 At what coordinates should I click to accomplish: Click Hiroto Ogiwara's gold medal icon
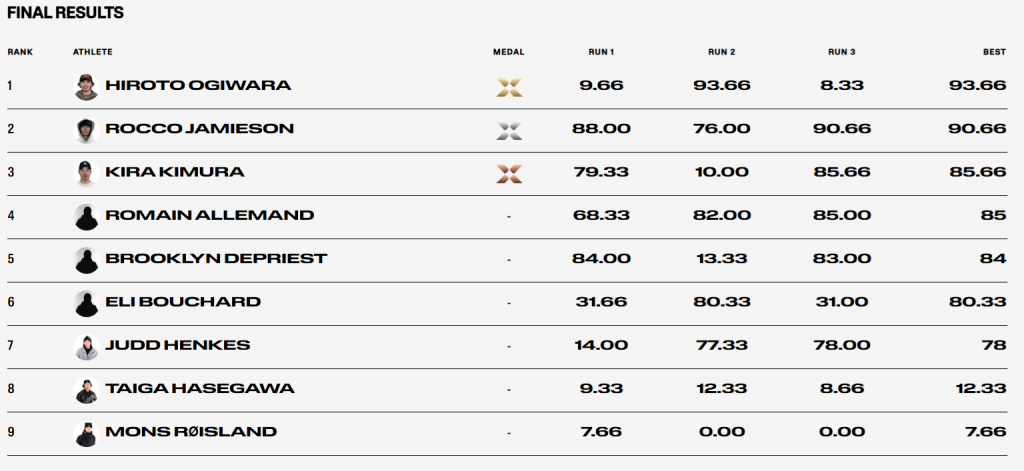[509, 86]
